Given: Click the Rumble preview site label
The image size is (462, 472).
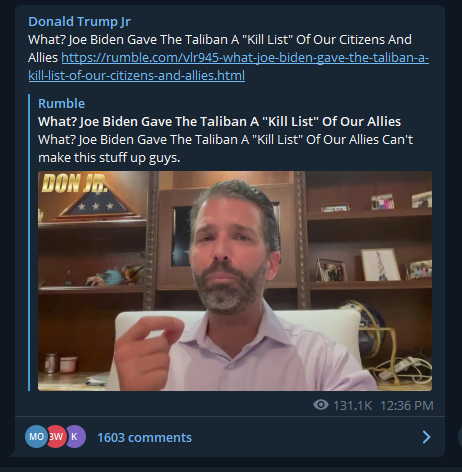Looking at the screenshot, I should 61,103.
